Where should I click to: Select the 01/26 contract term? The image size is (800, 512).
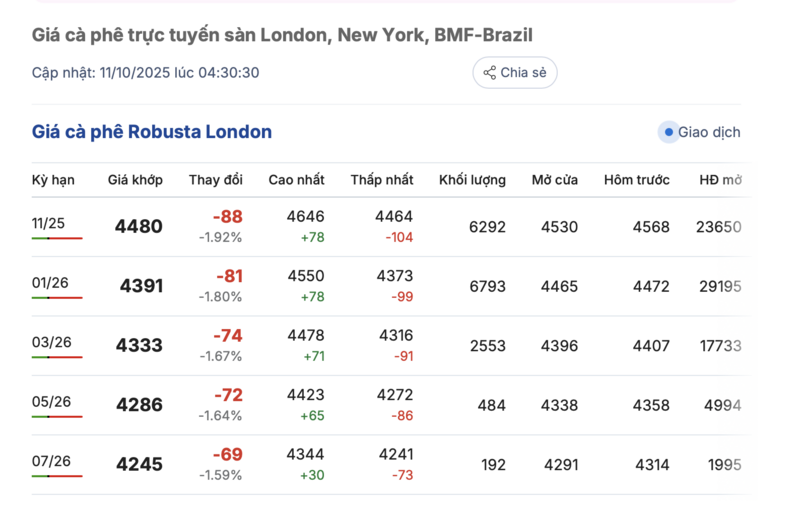click(x=48, y=283)
